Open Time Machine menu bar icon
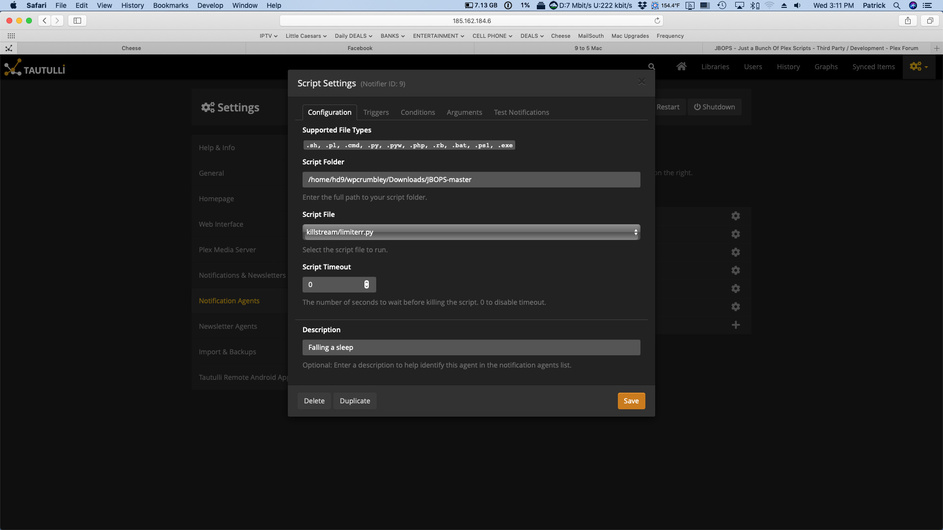This screenshot has height=530, width=943. point(722,5)
